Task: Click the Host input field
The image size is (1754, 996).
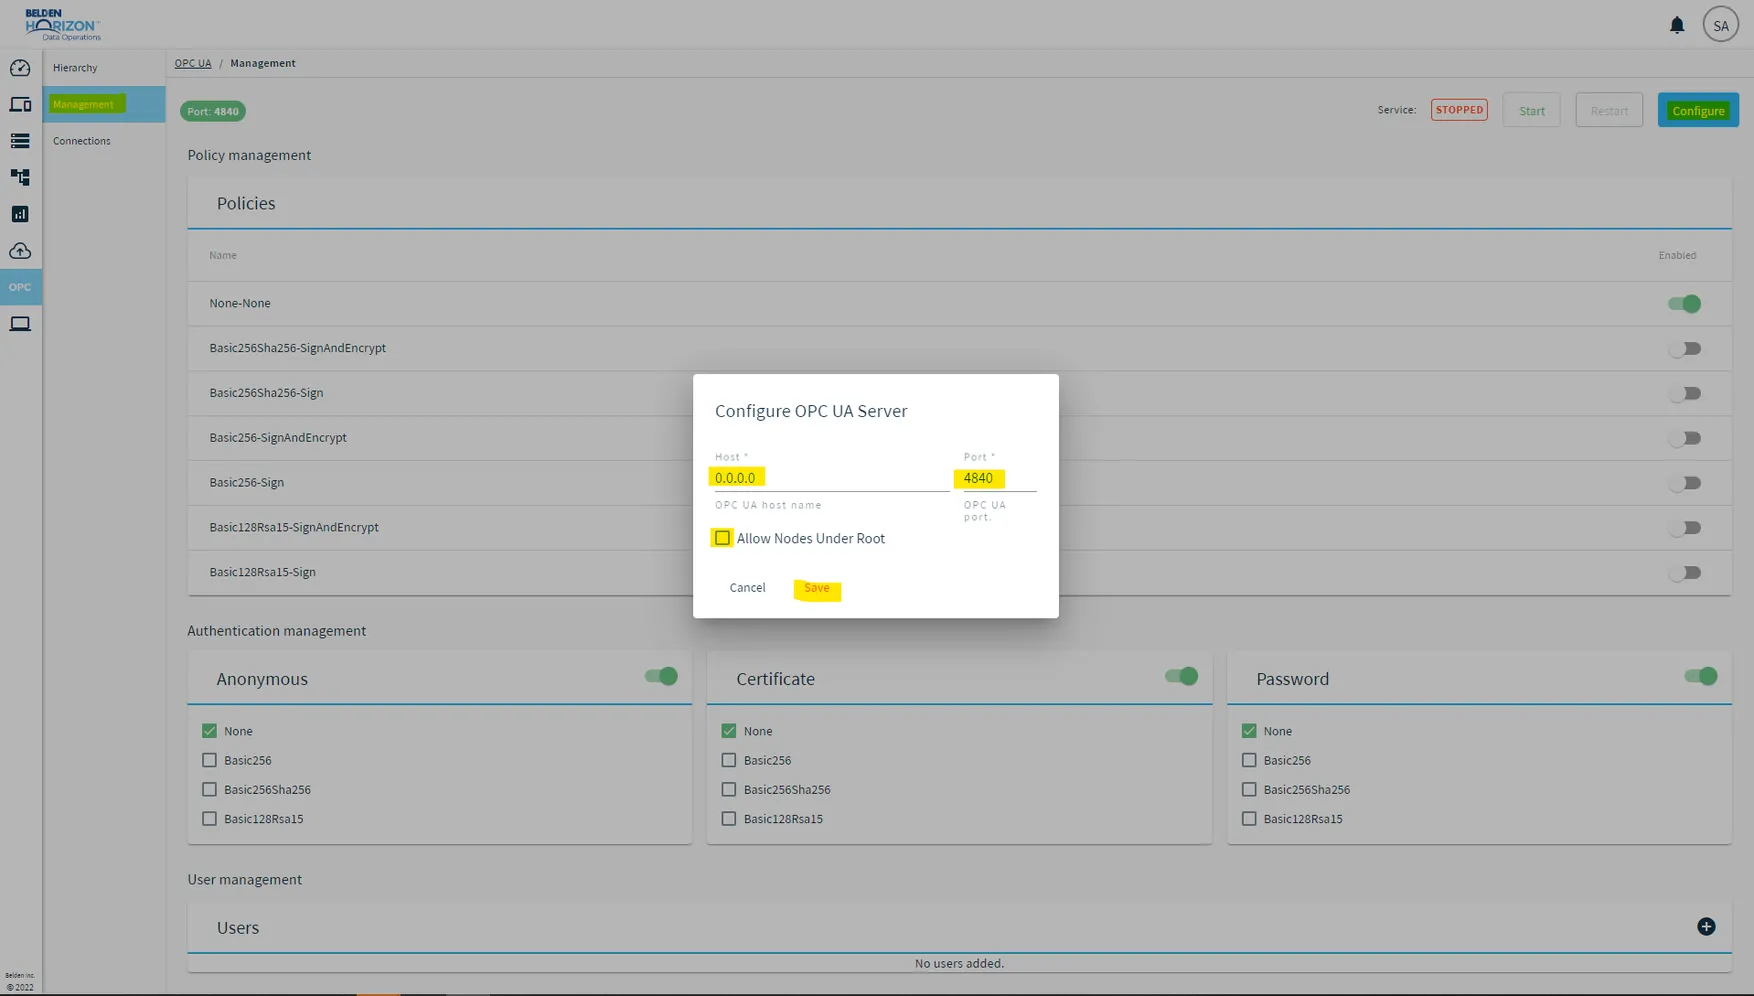Action: pos(832,478)
